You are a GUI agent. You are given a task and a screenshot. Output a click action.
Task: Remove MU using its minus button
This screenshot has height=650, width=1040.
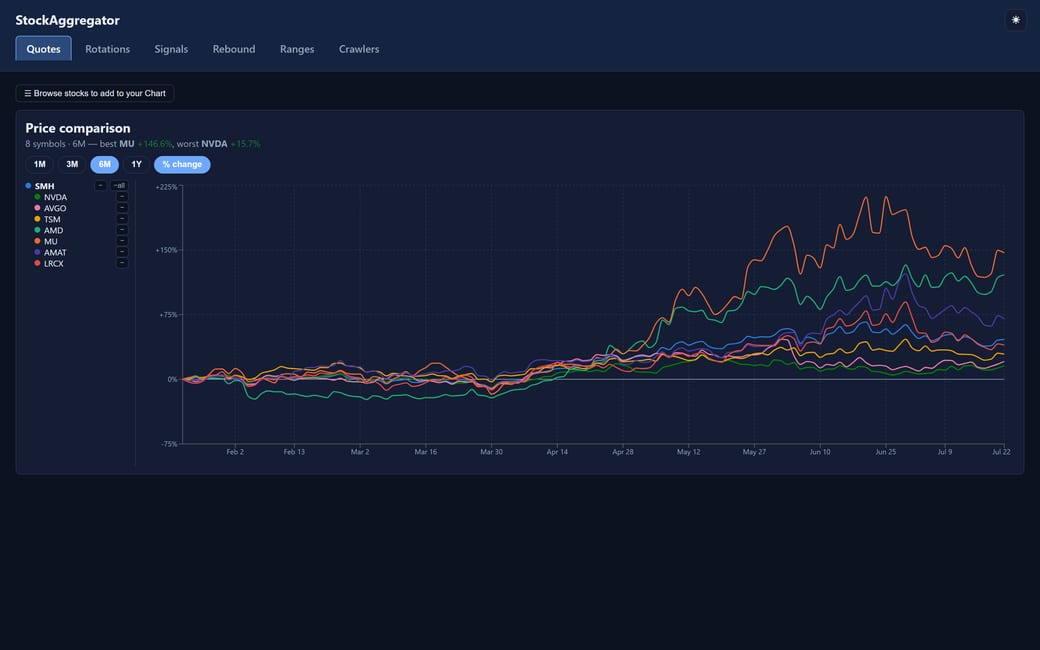(x=122, y=241)
